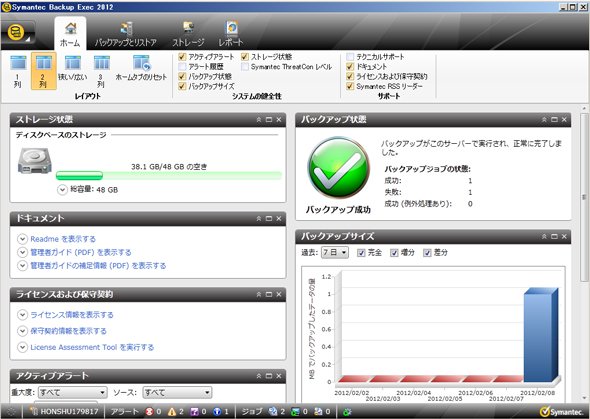Click the hard disk drive icon
The image size is (590, 419).
(x=35, y=160)
